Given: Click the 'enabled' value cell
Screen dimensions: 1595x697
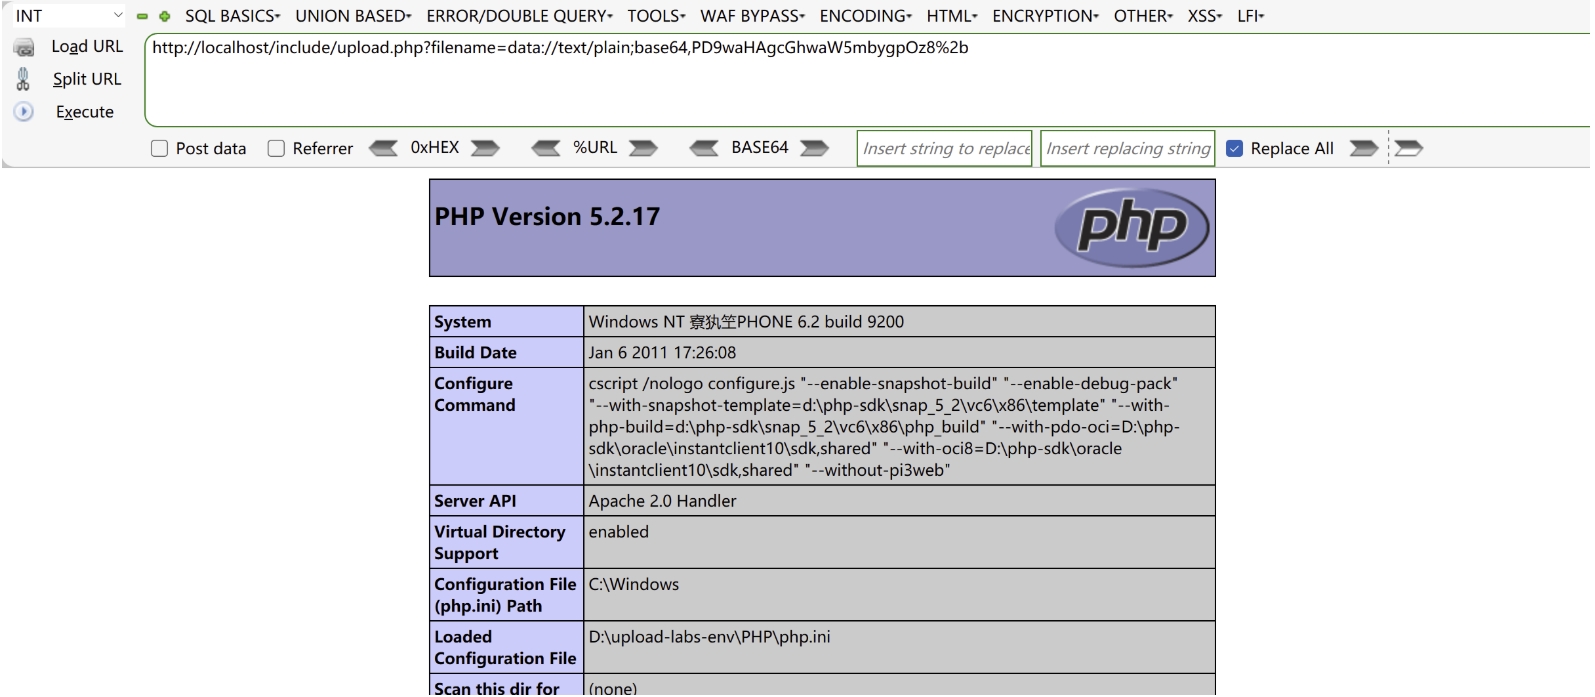Looking at the screenshot, I should [x=899, y=542].
